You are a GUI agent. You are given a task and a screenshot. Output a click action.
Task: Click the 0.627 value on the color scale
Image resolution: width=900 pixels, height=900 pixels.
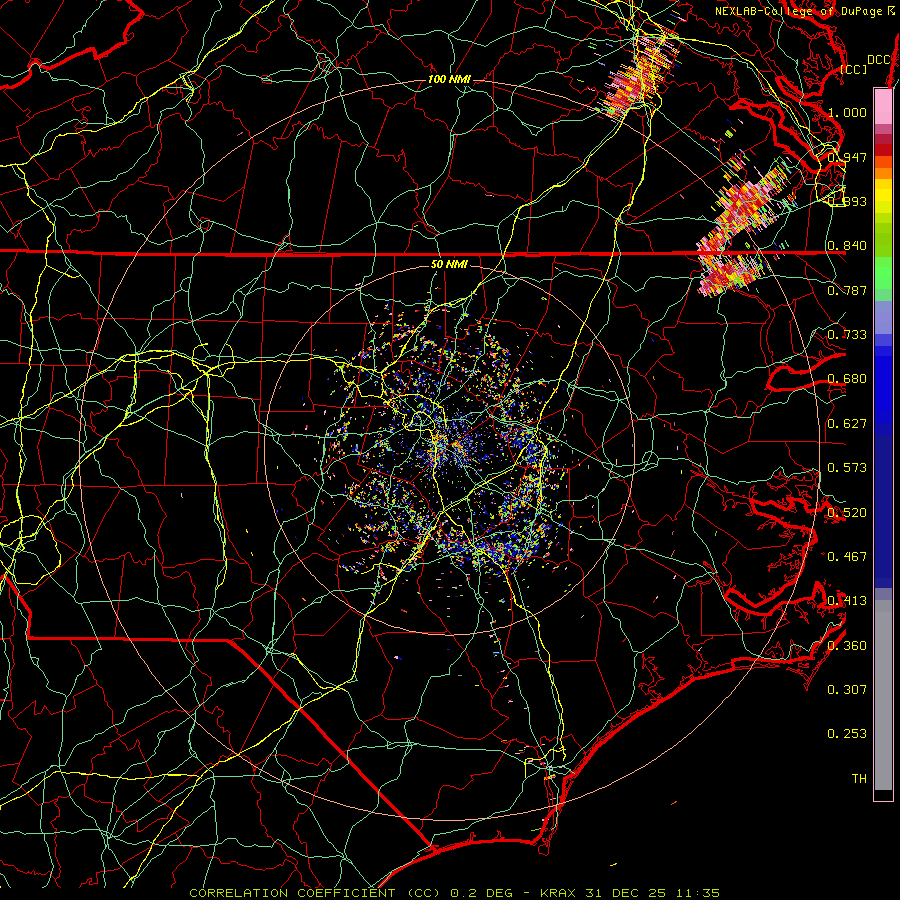(x=847, y=424)
